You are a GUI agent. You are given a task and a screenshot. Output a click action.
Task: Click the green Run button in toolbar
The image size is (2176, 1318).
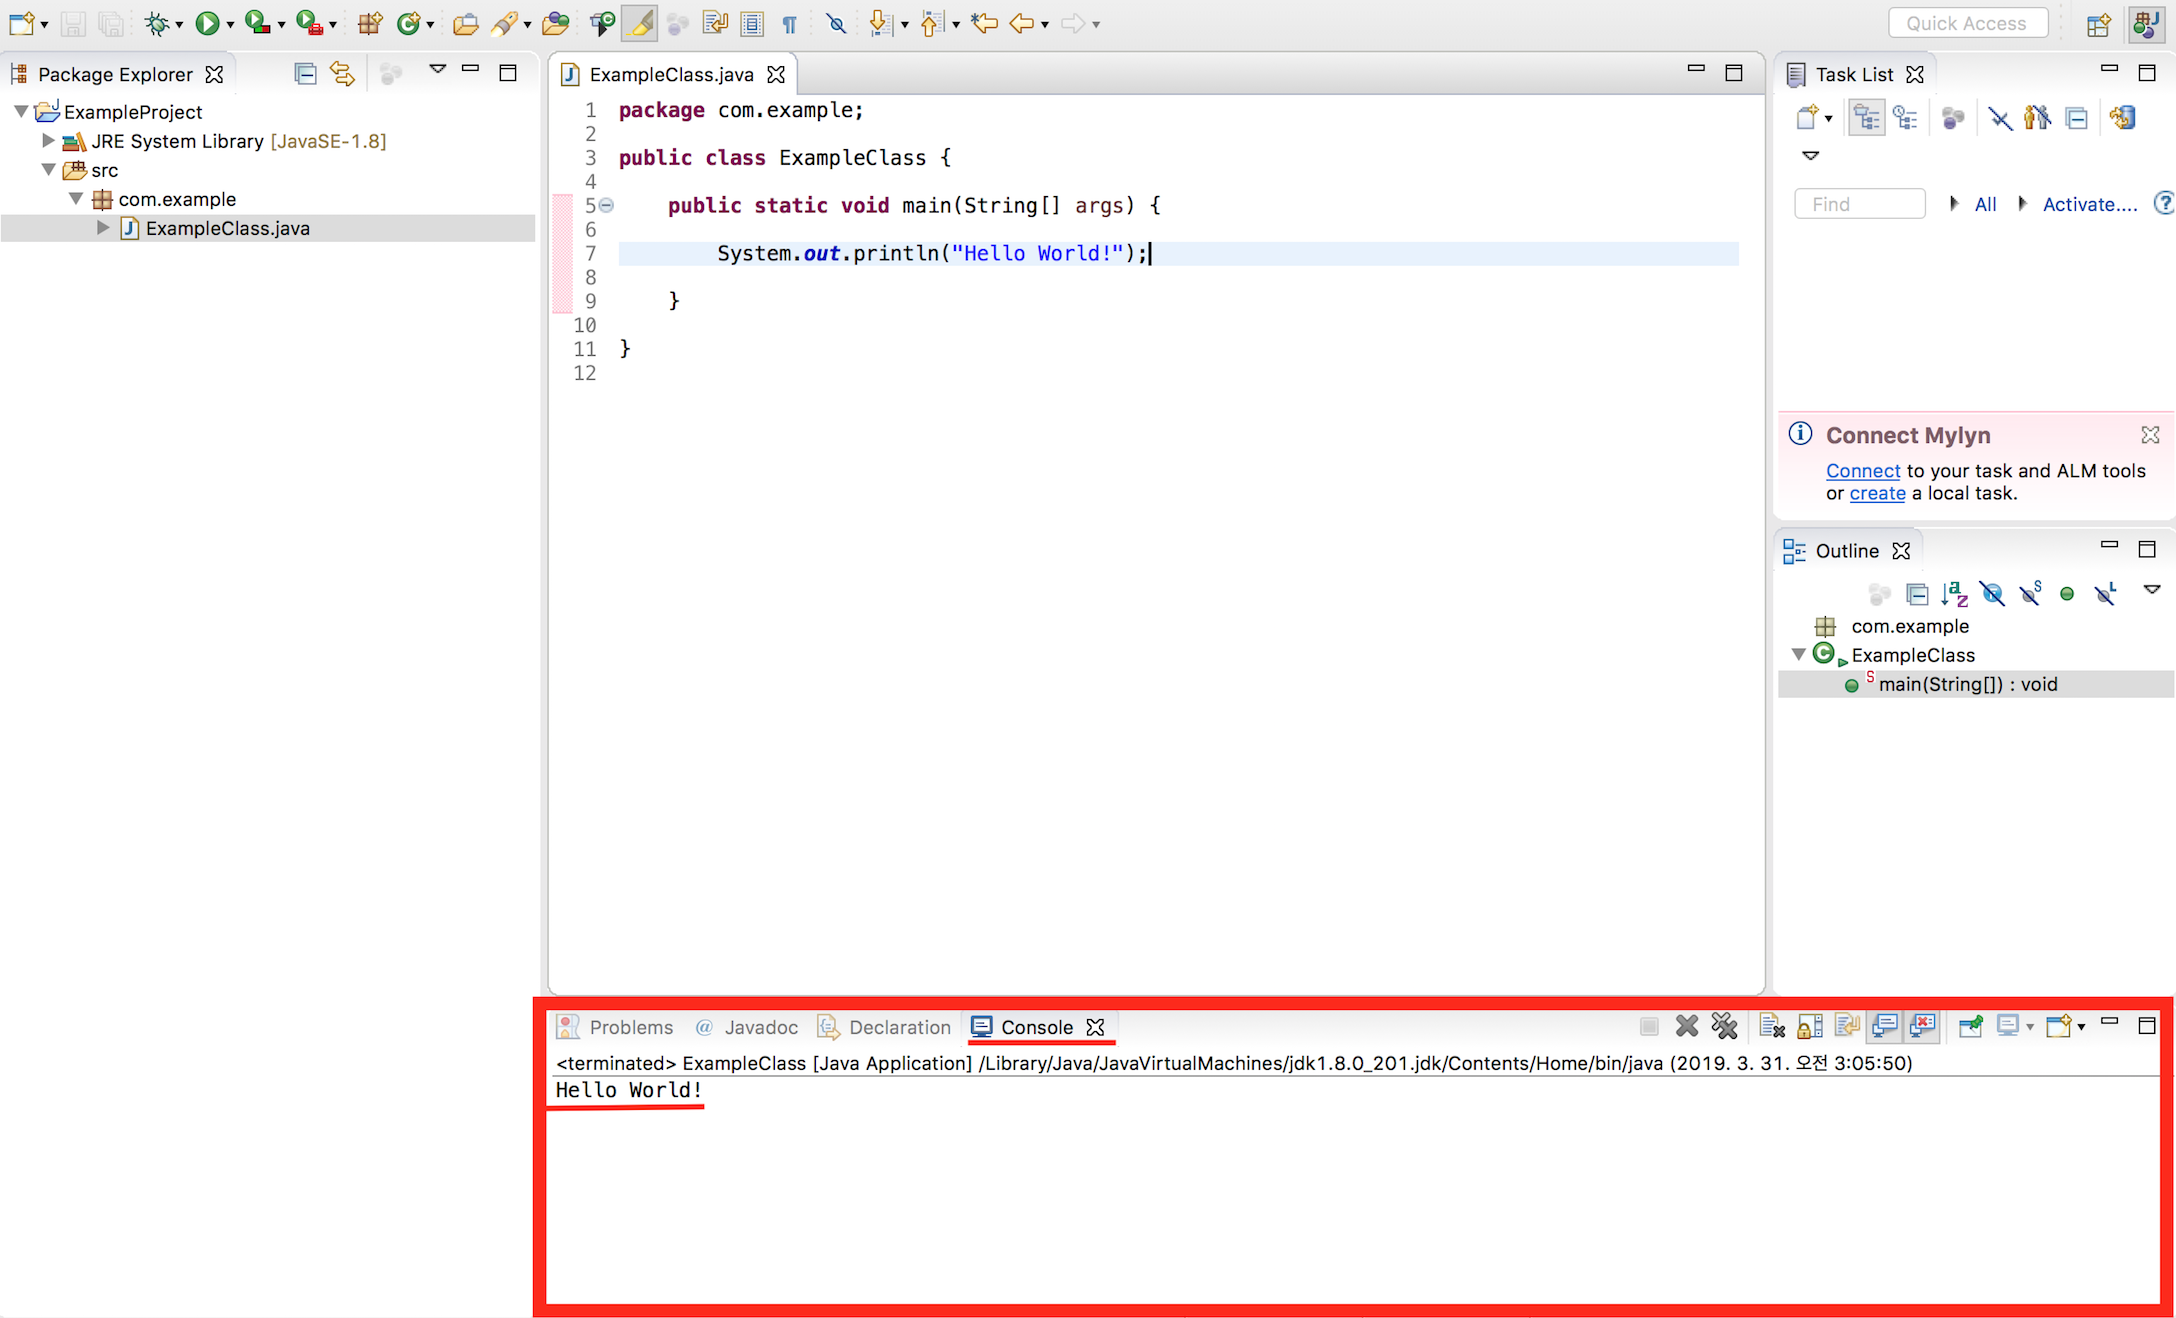(x=207, y=23)
